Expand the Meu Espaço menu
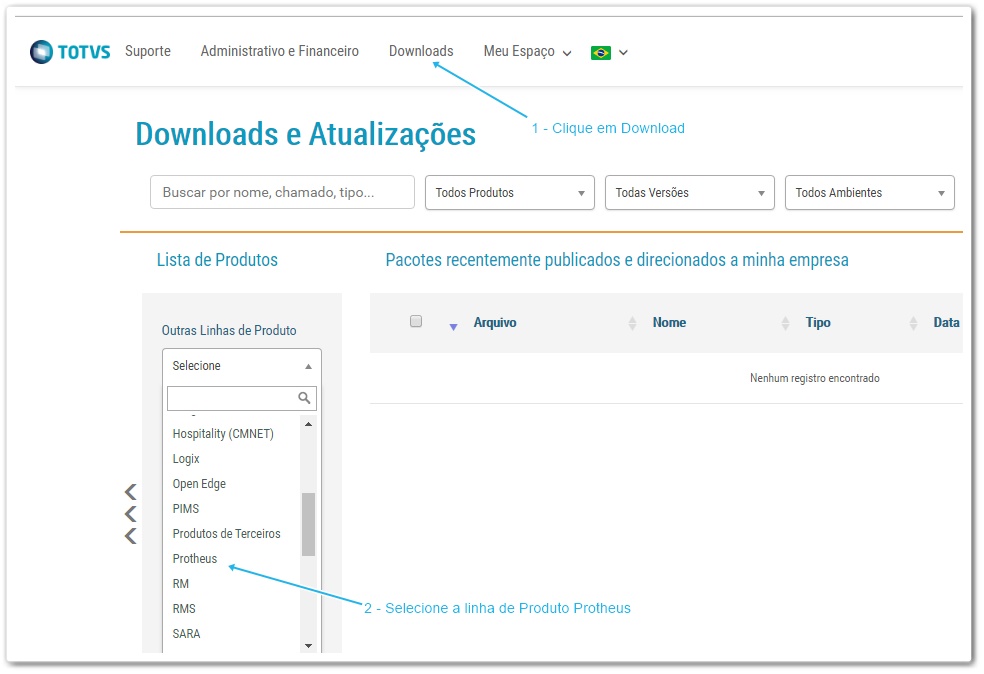Viewport: 984px width, 674px height. click(x=527, y=51)
